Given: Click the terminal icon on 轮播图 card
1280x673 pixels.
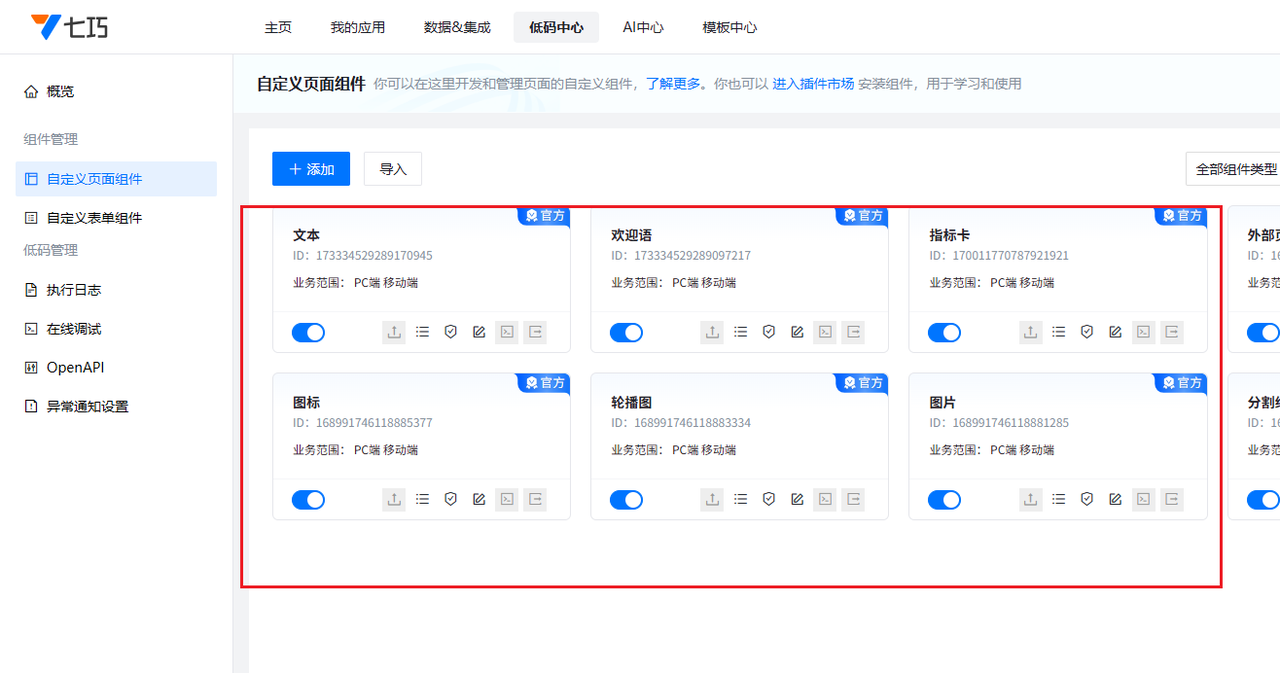Looking at the screenshot, I should coord(825,499).
